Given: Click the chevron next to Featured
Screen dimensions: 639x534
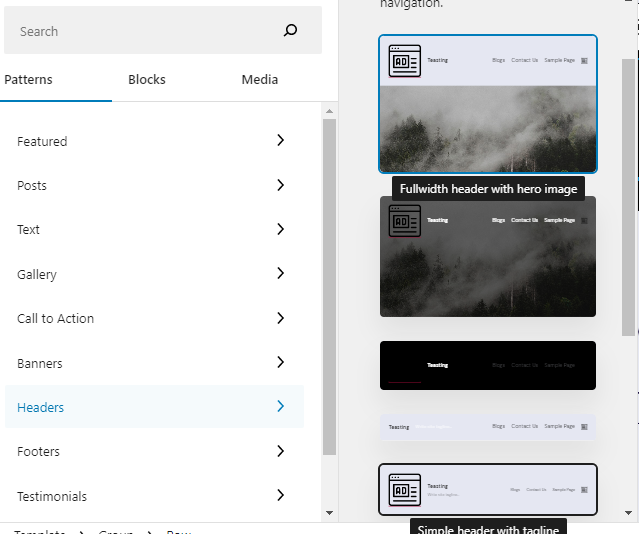Looking at the screenshot, I should 280,140.
